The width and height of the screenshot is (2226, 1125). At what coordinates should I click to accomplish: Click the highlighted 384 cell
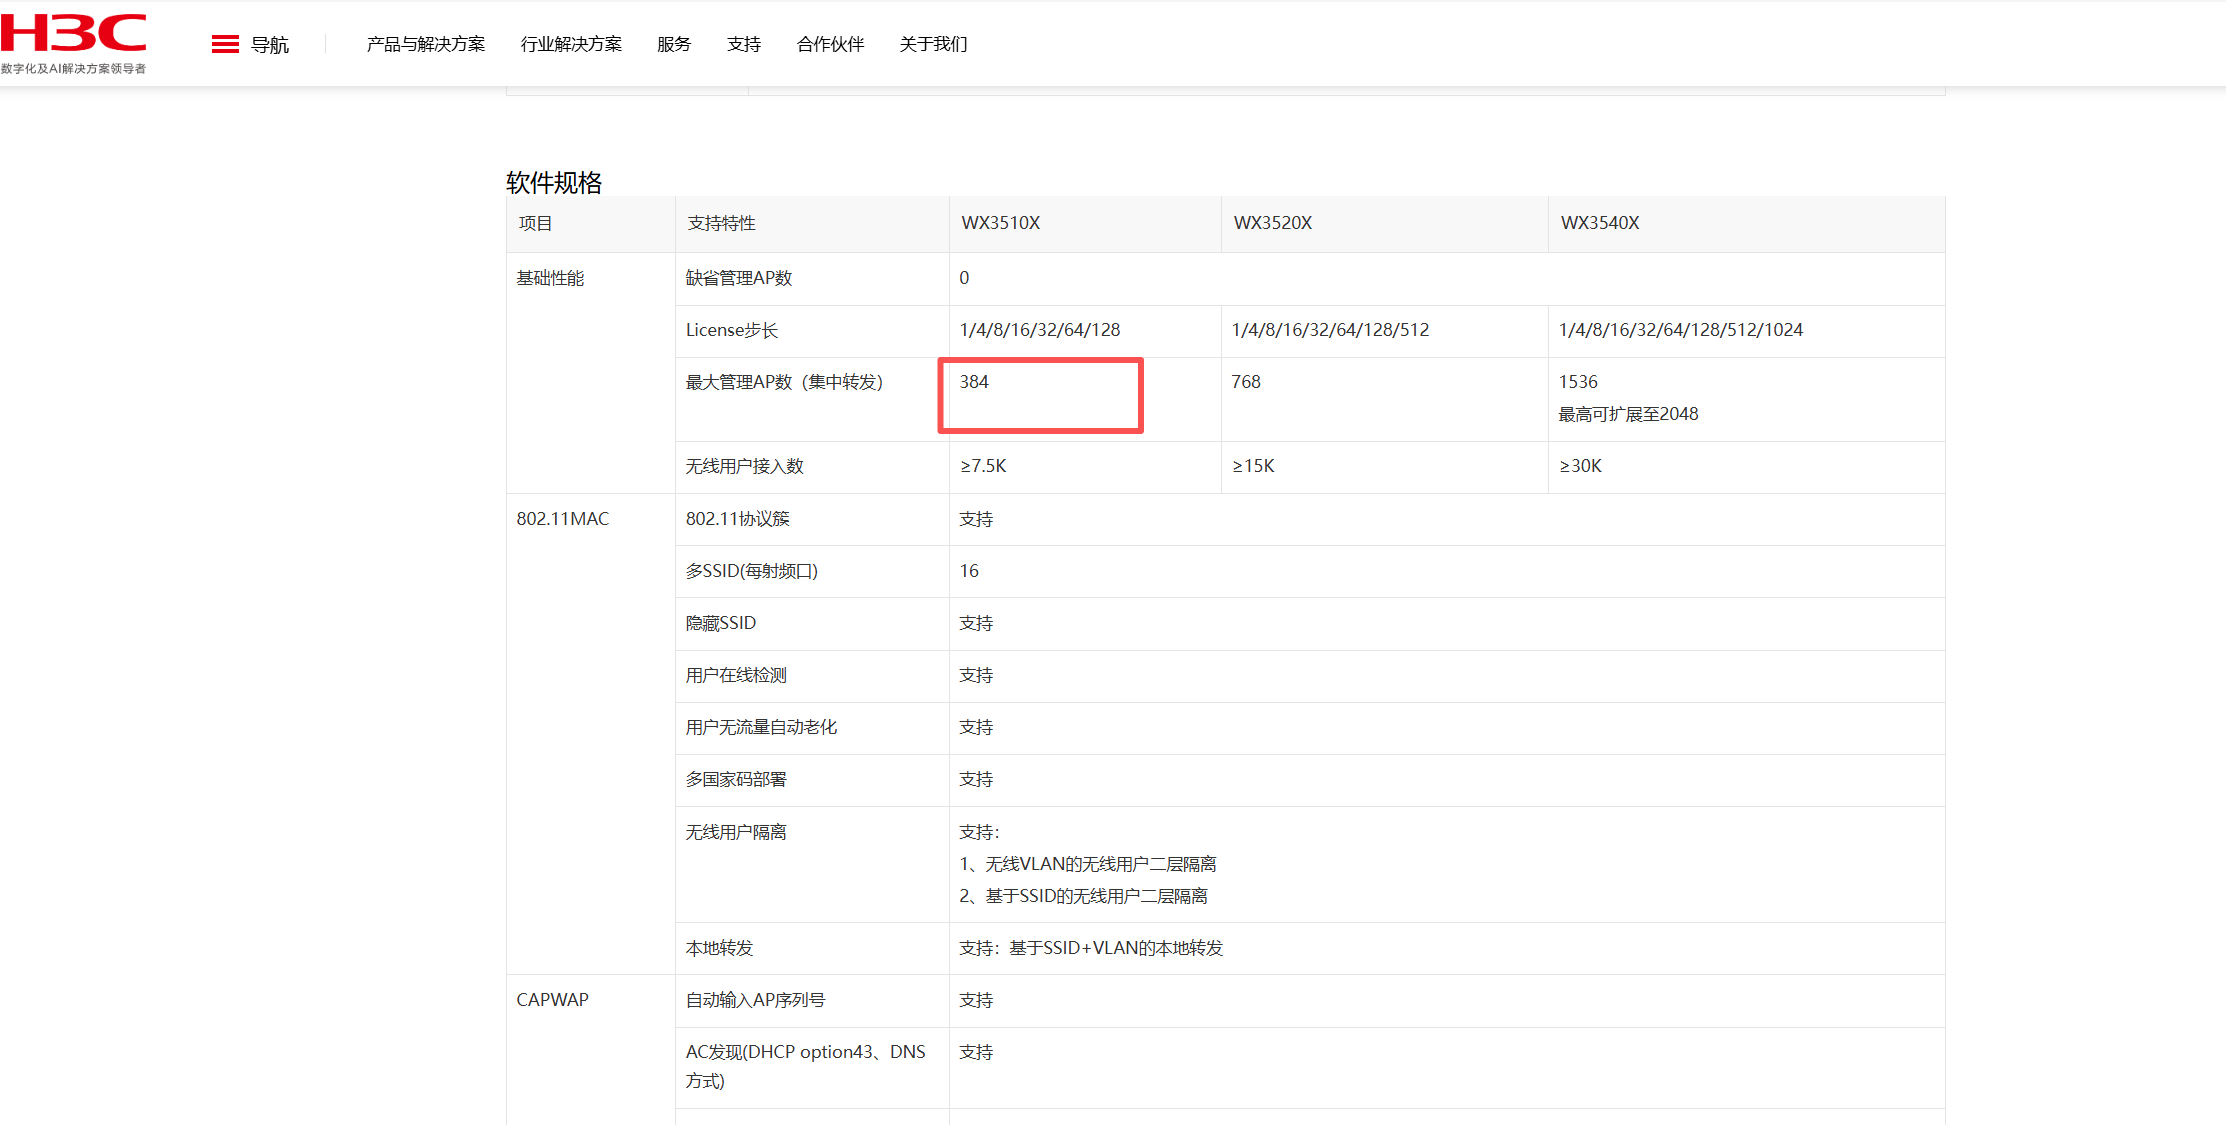coord(1040,395)
